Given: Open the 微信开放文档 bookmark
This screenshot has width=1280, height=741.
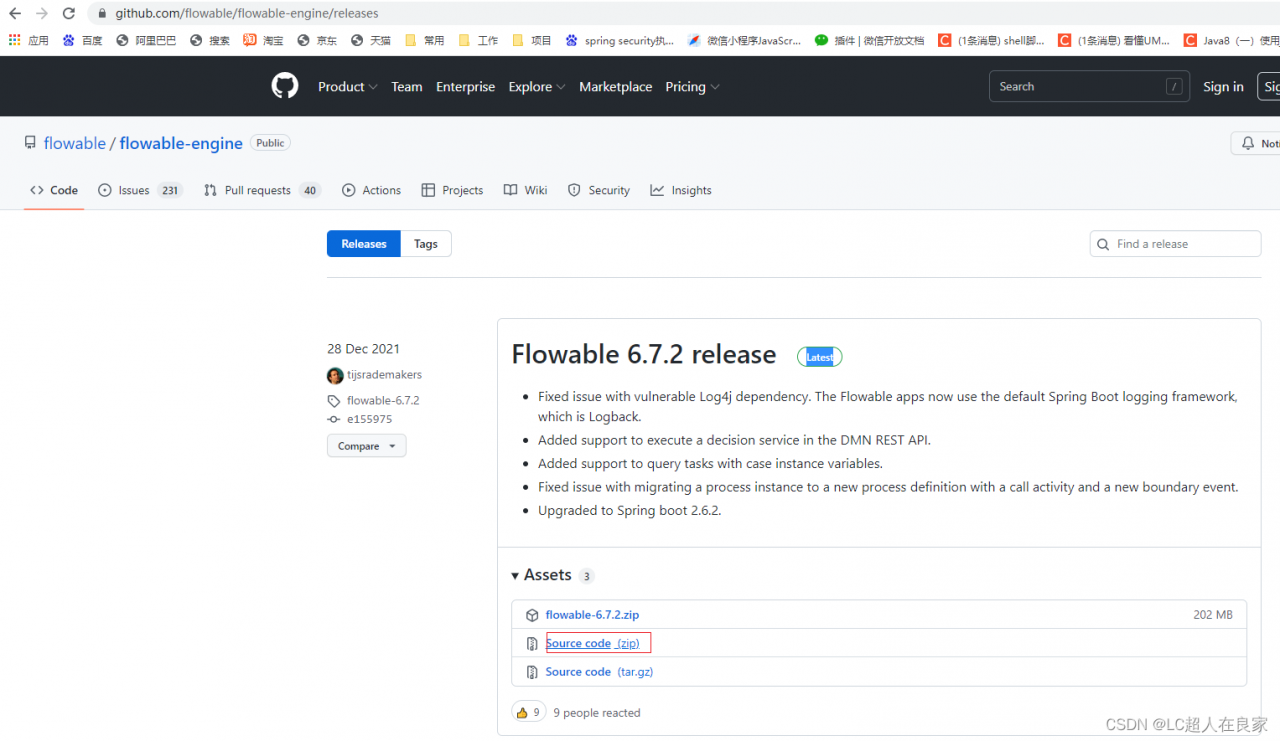Looking at the screenshot, I should (869, 40).
